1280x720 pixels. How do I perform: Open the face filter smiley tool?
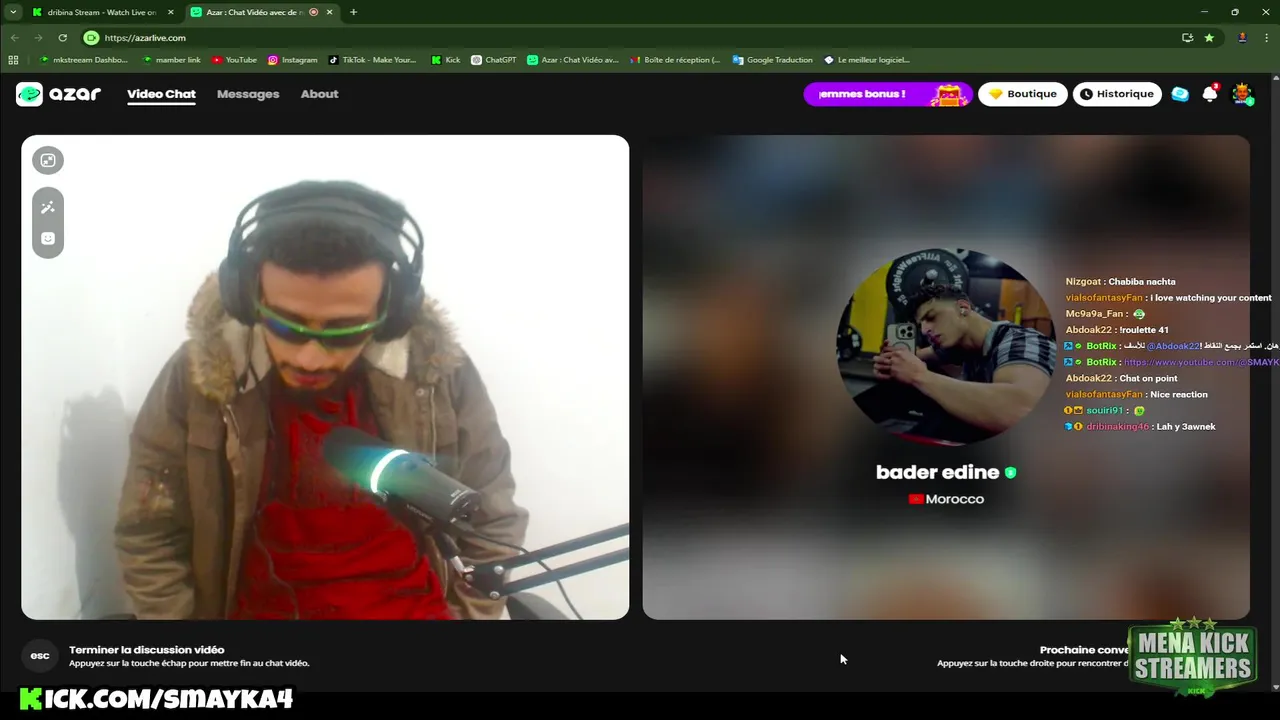[x=47, y=238]
